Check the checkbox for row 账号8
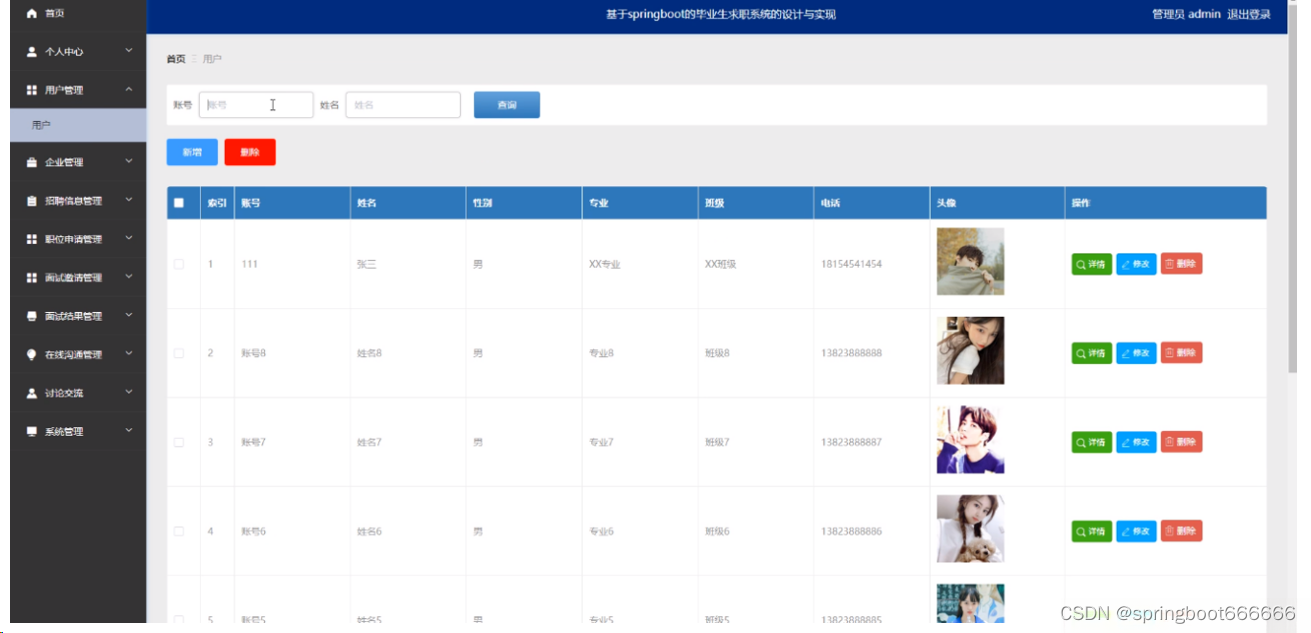 (x=179, y=353)
